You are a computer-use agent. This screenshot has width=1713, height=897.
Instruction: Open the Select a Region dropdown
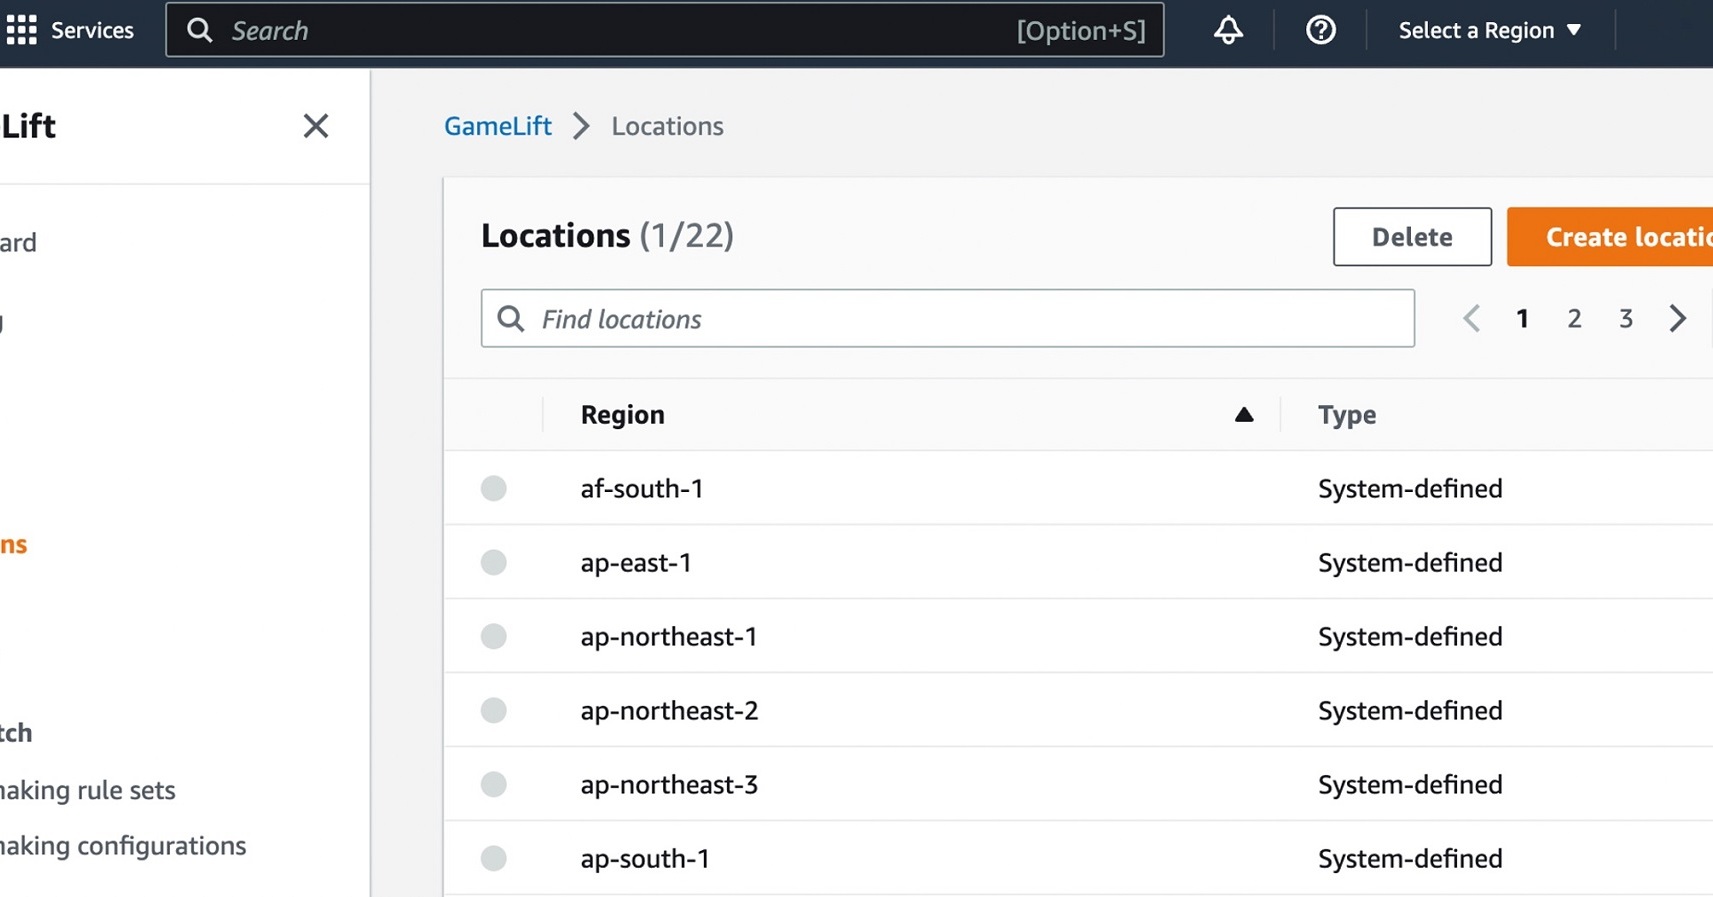1490,30
